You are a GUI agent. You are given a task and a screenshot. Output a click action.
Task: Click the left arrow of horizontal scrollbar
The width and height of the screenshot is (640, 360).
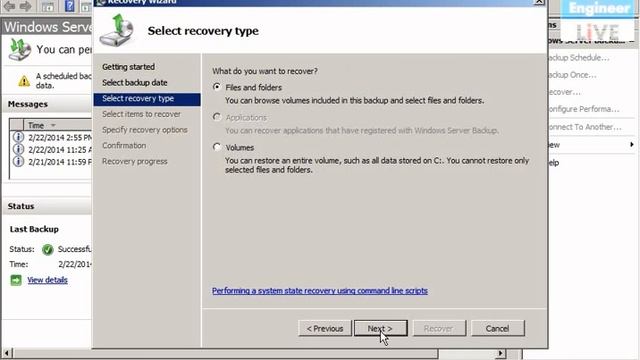(x=7, y=353)
